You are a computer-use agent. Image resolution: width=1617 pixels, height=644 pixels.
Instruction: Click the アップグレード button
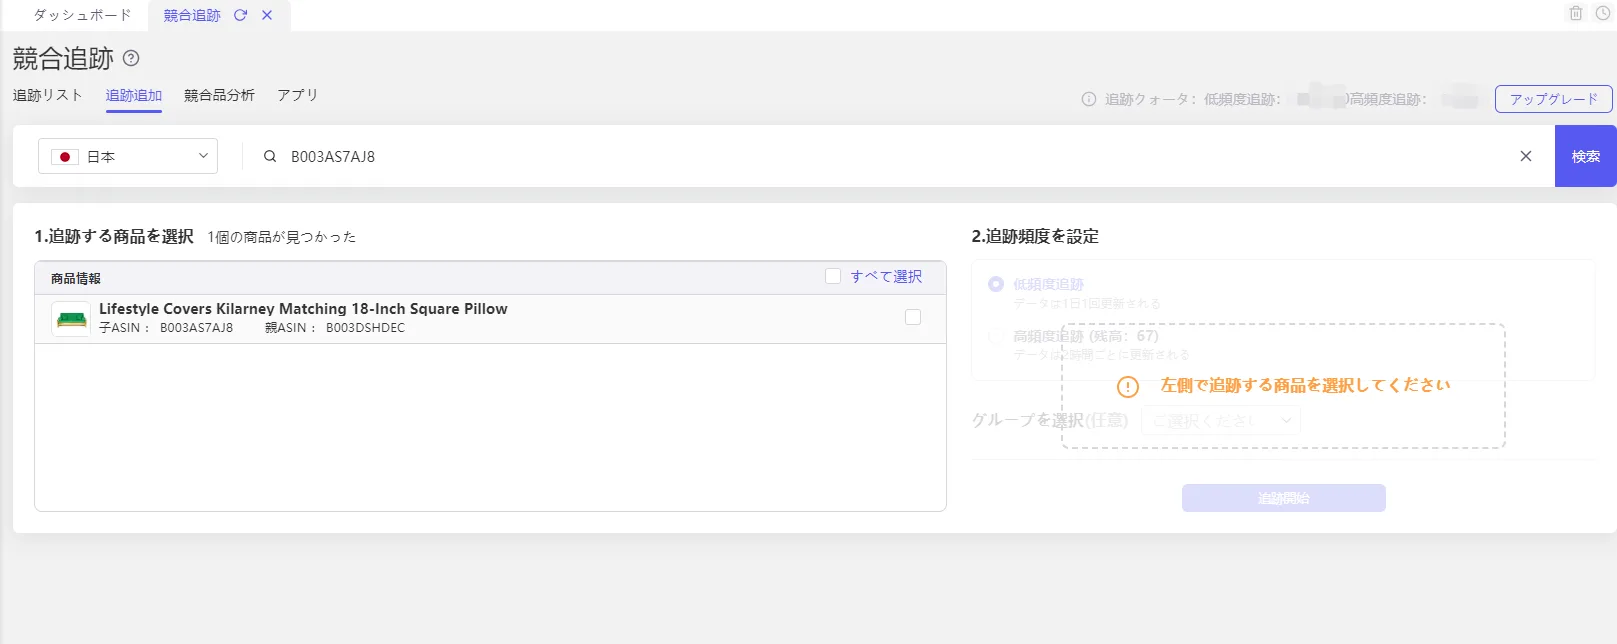coord(1553,99)
